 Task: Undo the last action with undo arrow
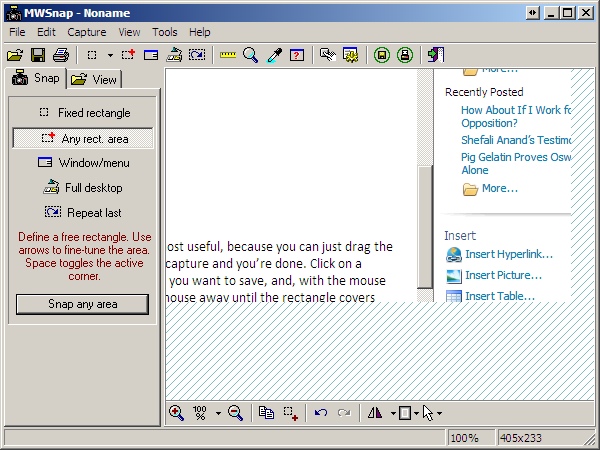point(320,412)
